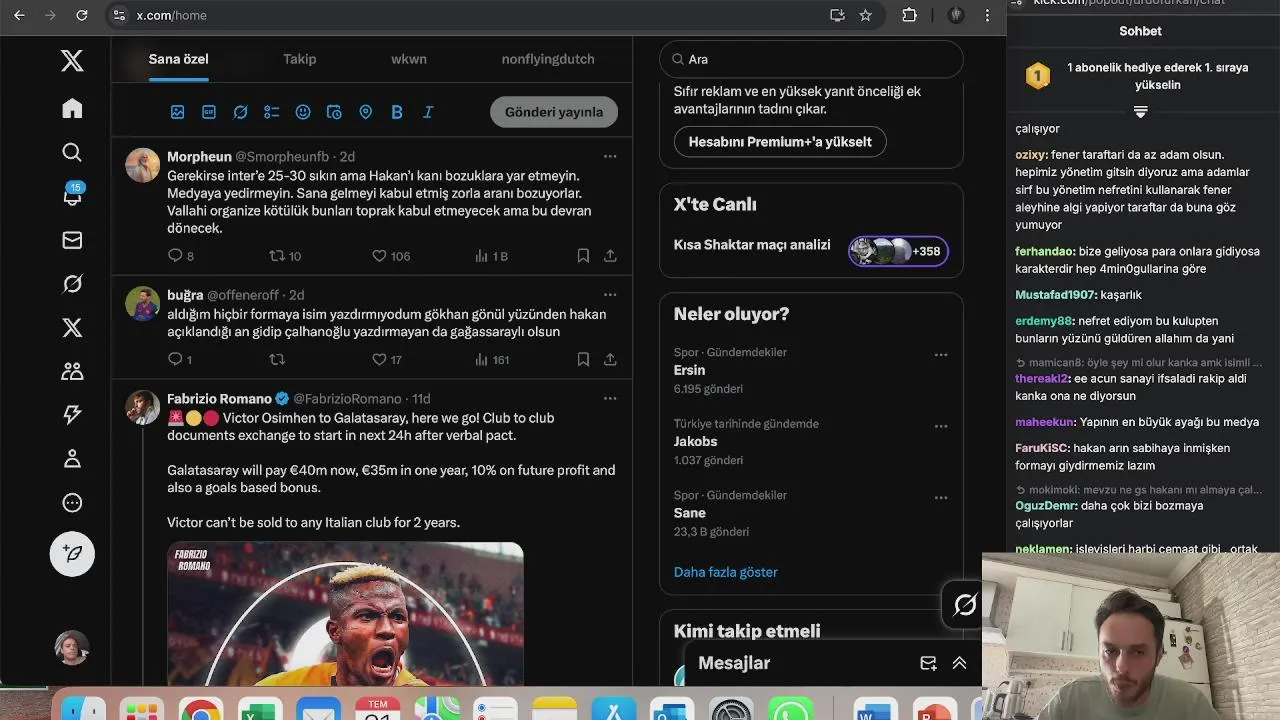Open Grok icon in left sidebar
This screenshot has height=720, width=1280.
click(x=72, y=284)
